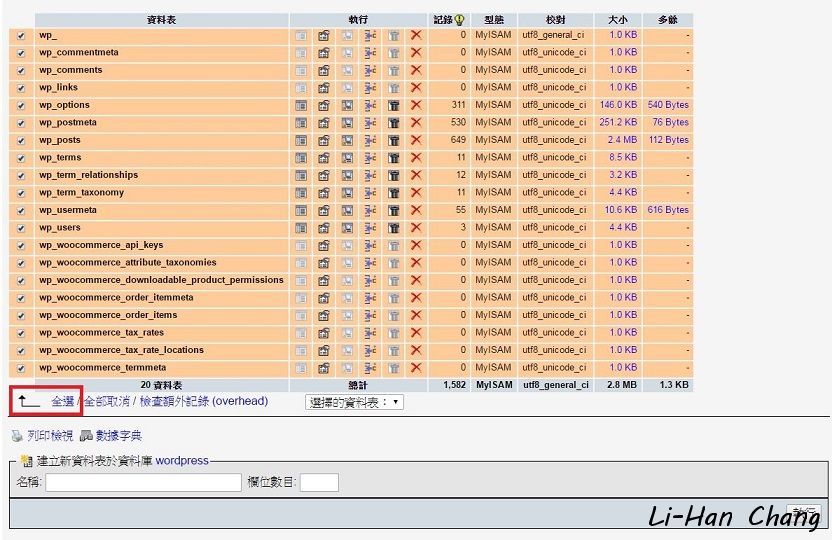Empty the wp_terms table icon
This screenshot has width=832, height=540.
coord(393,158)
